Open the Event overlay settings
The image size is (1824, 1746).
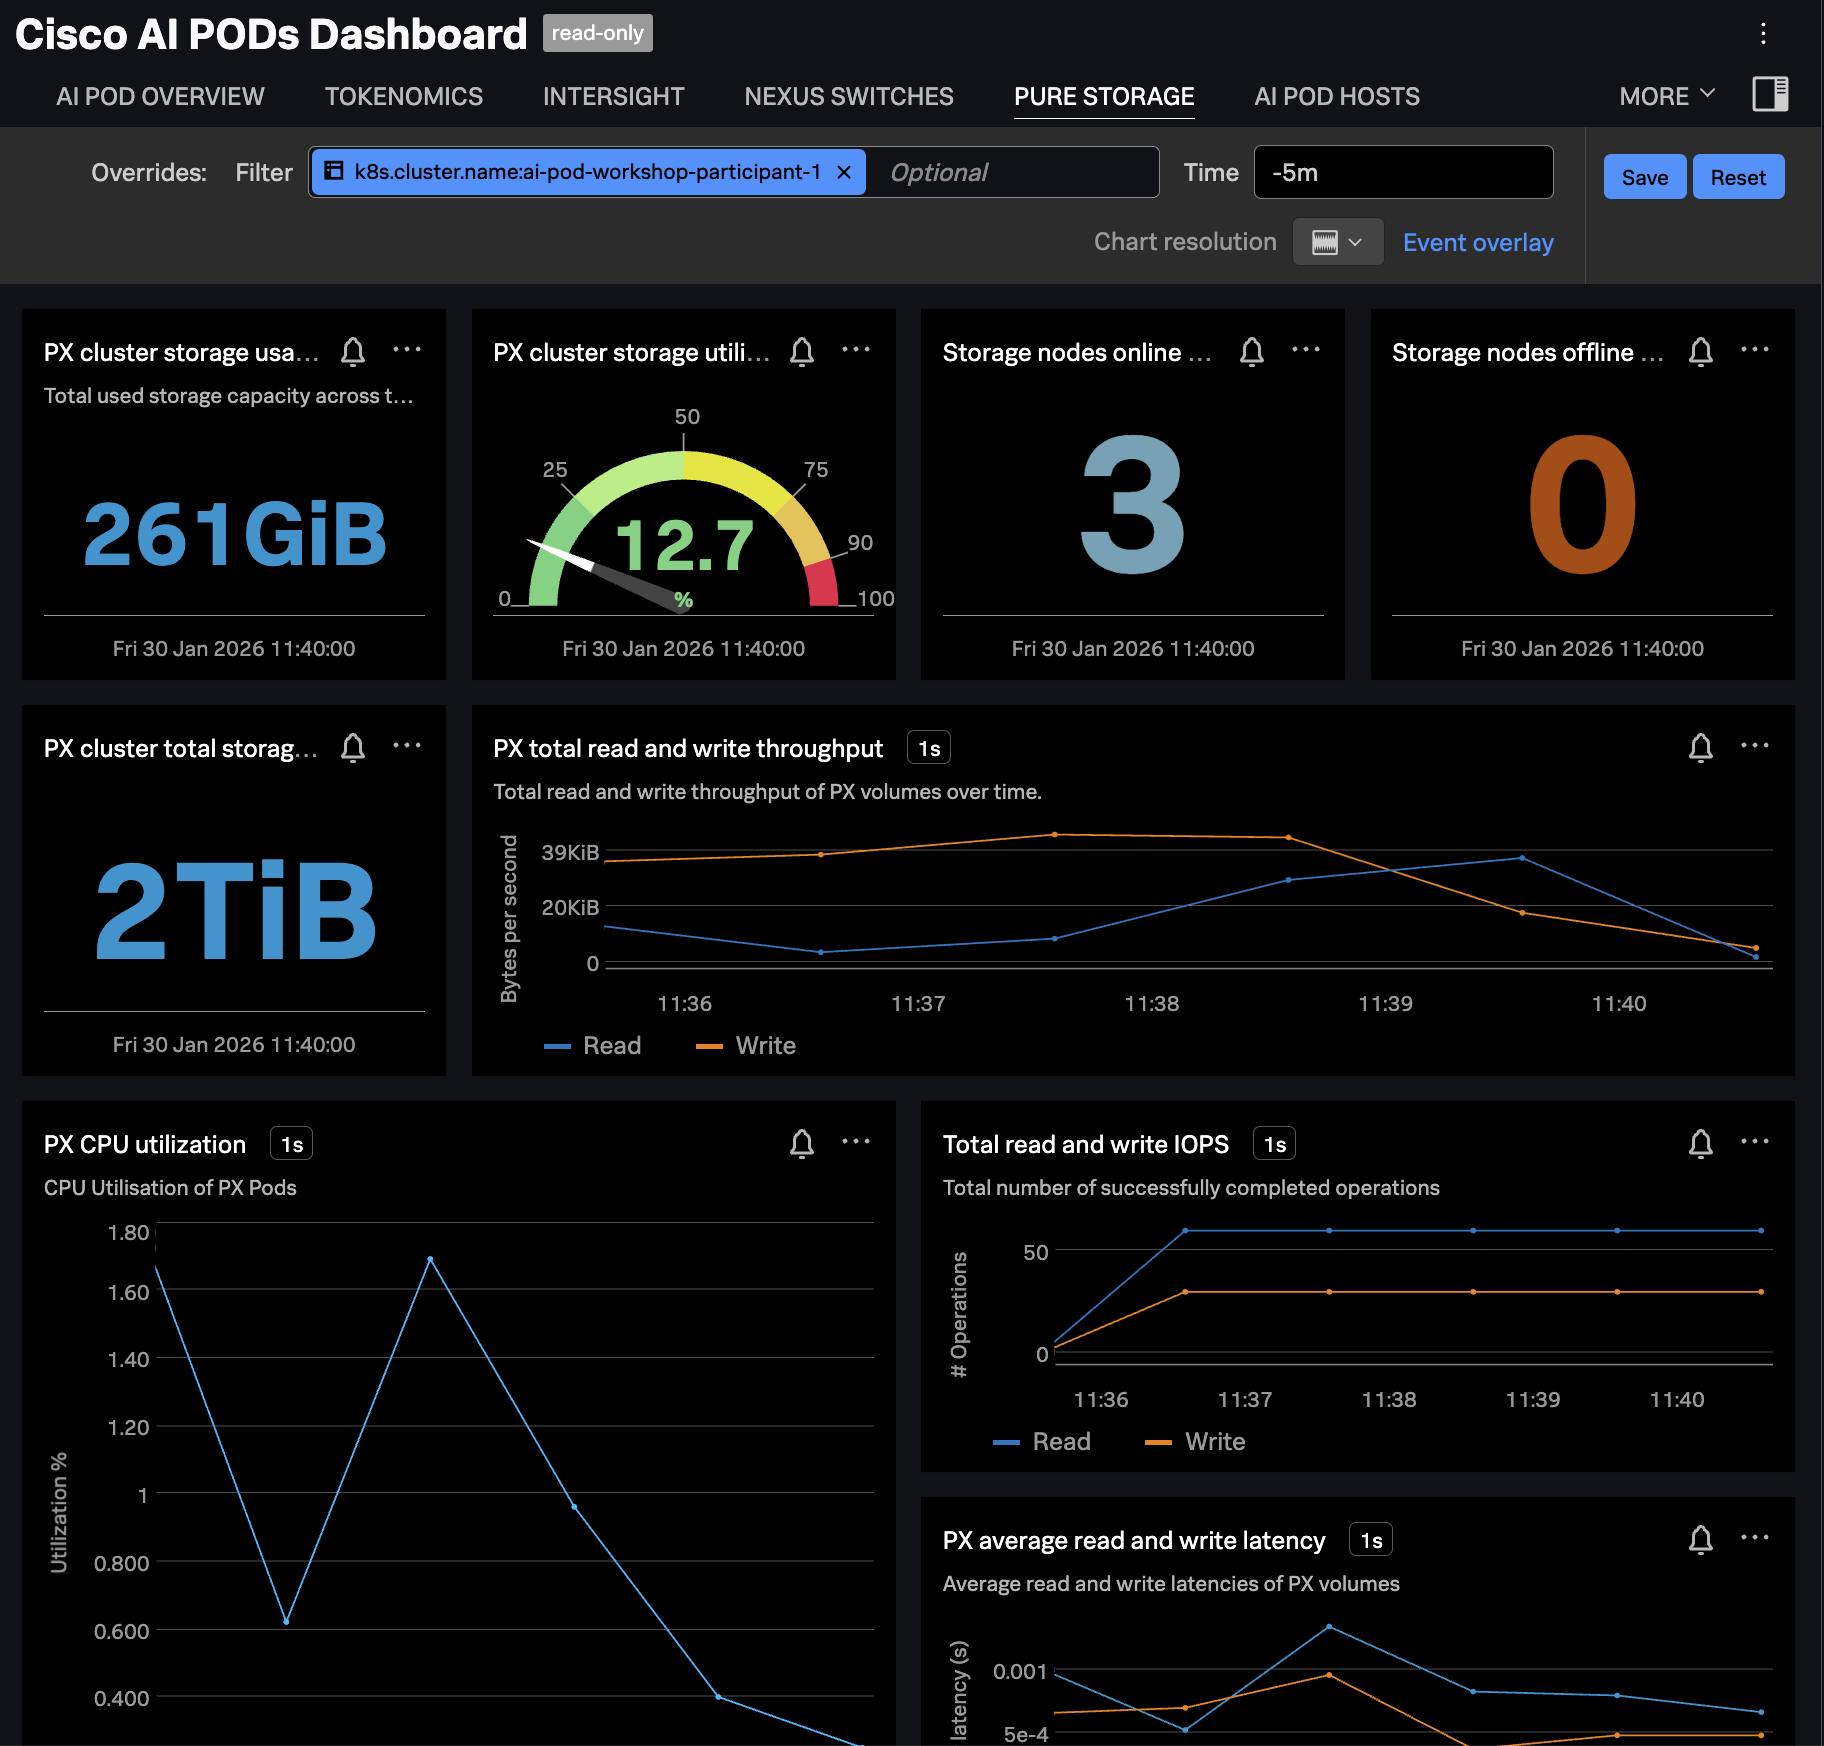pos(1477,242)
